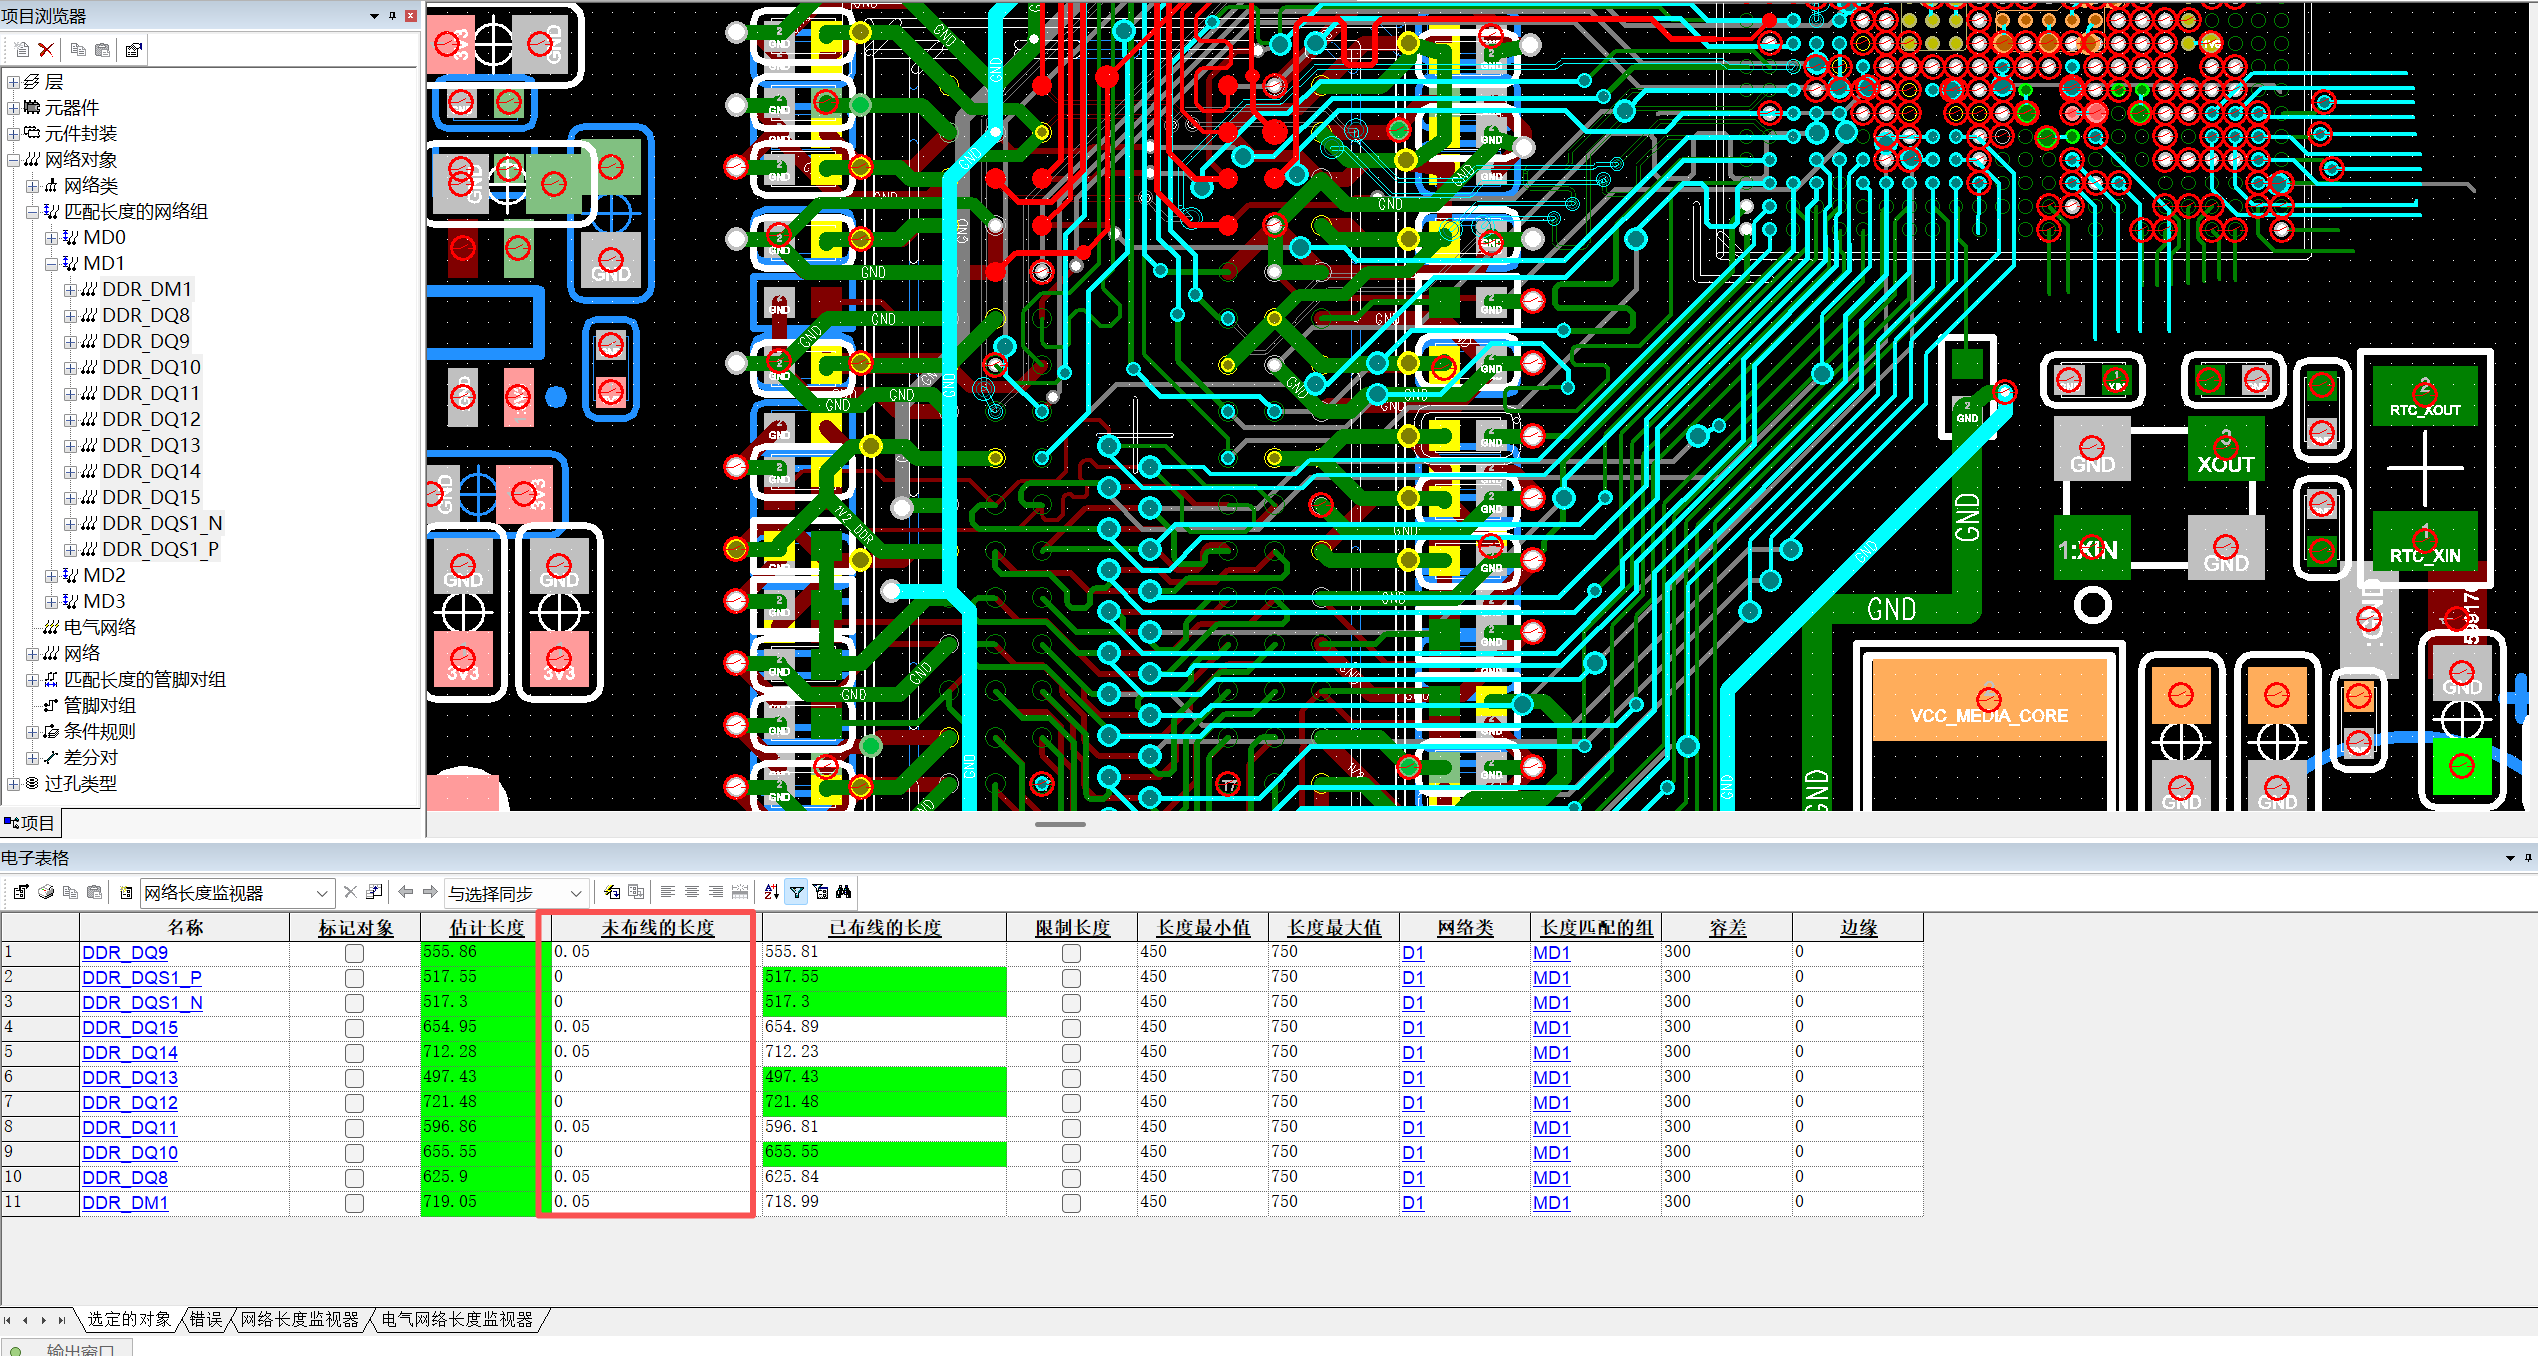Open DDR_DQ12 link in 名称 column

coord(130,1103)
